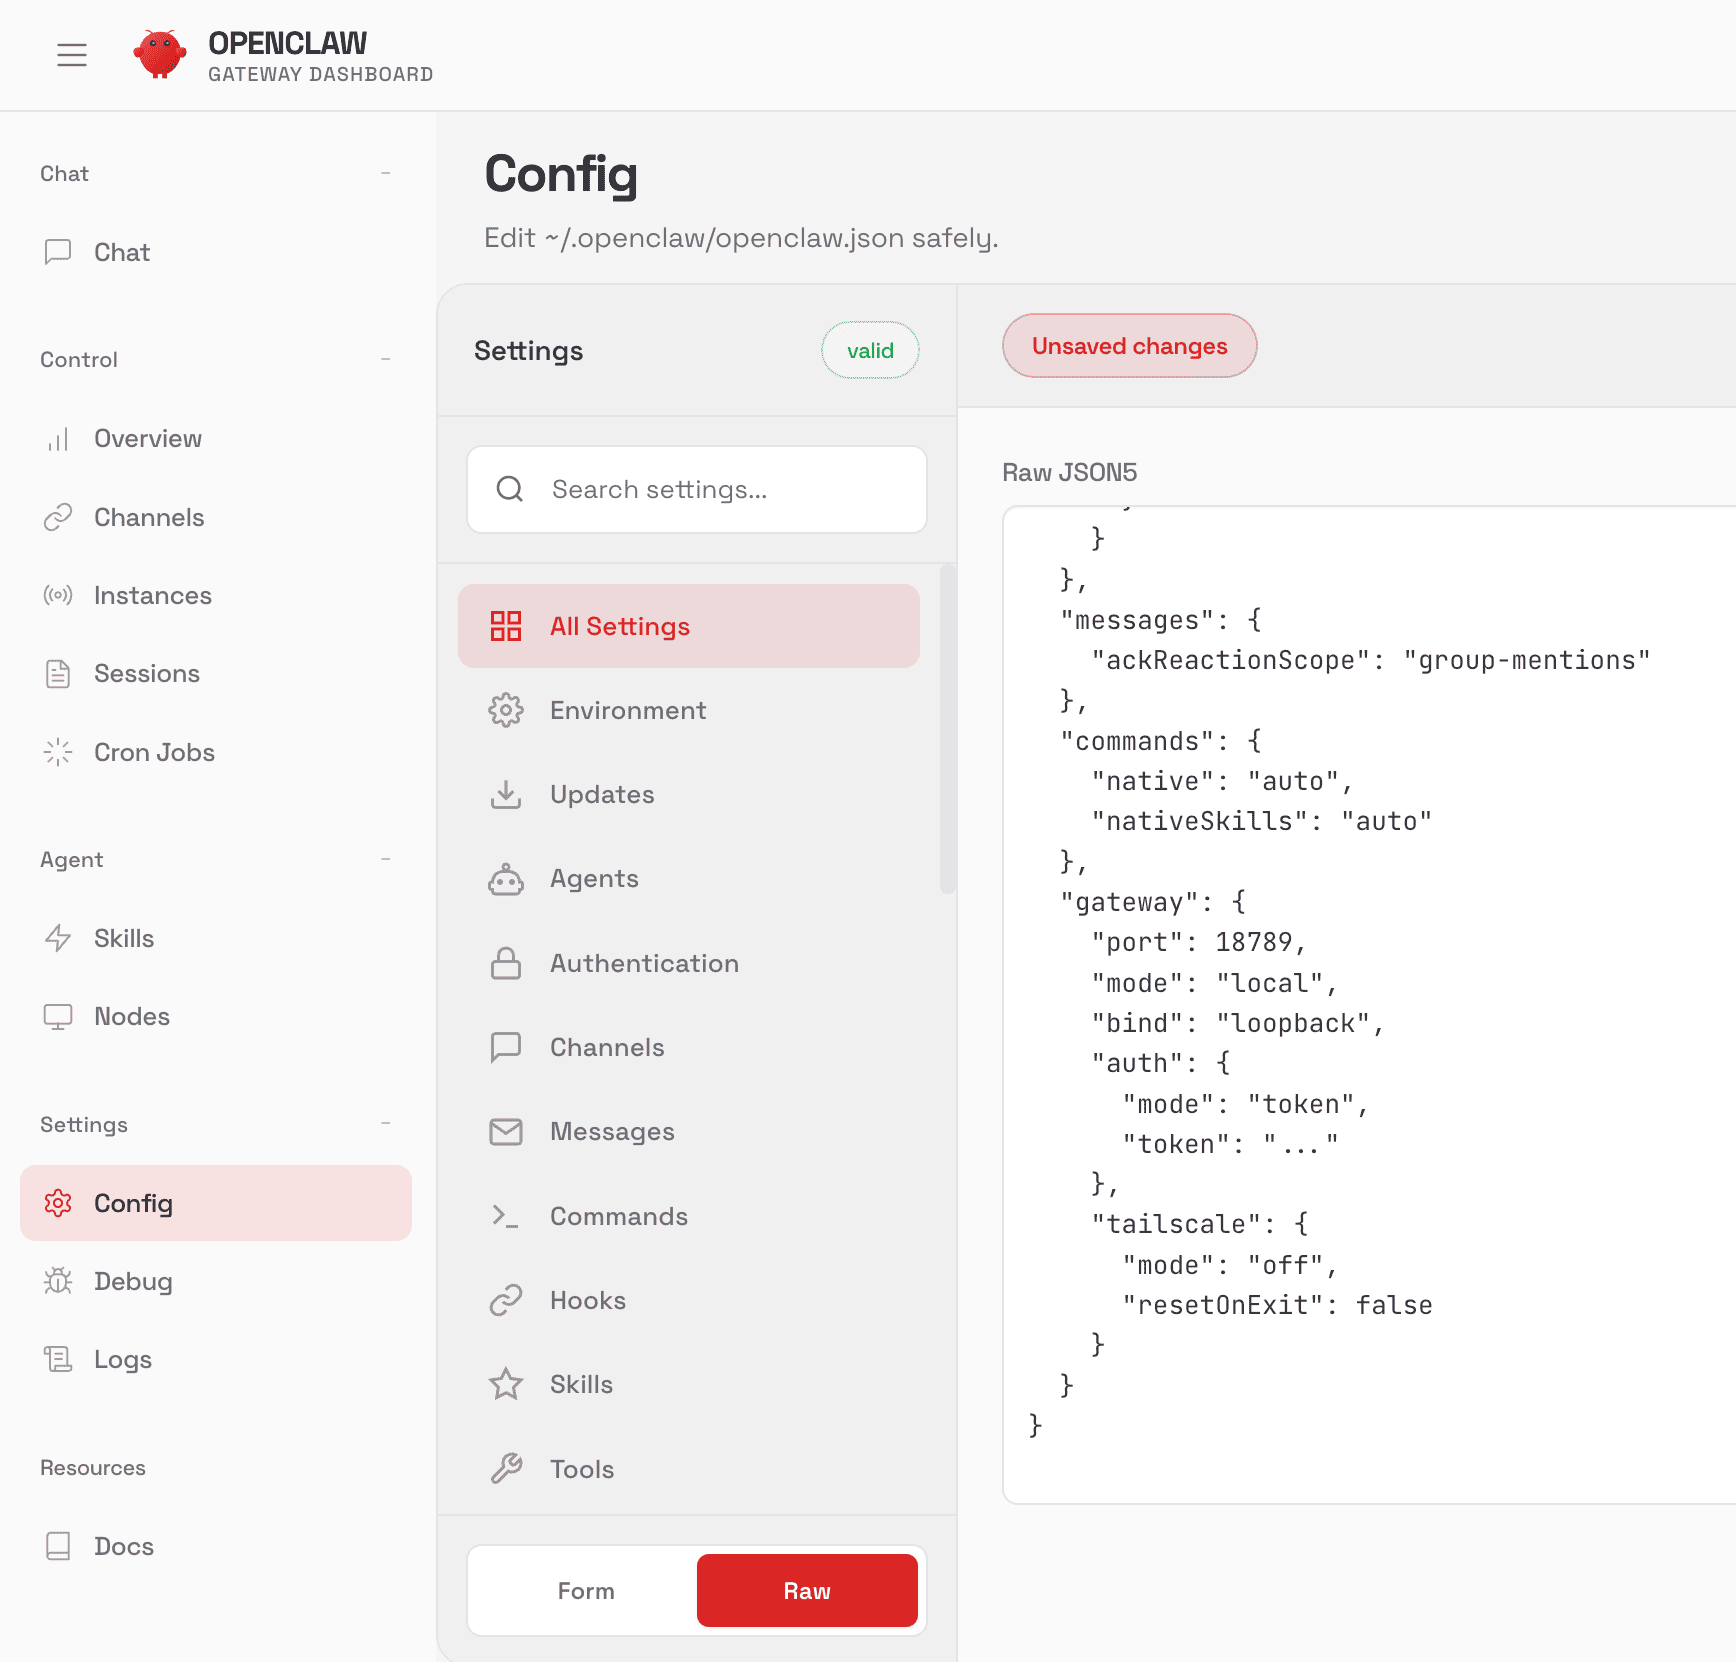Switch config editor to Raw mode
This screenshot has height=1662, width=1736.
[806, 1591]
